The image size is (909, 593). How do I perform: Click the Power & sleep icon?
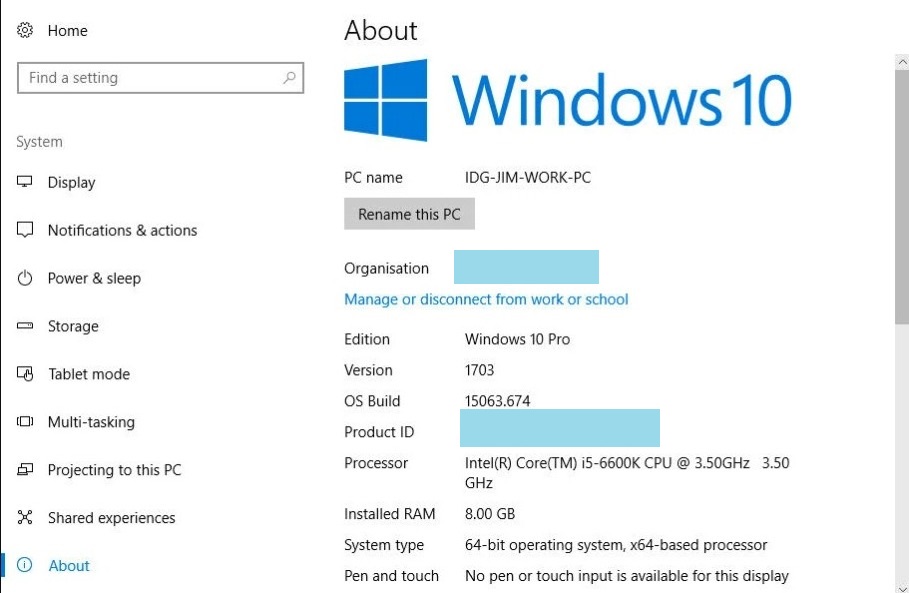25,278
